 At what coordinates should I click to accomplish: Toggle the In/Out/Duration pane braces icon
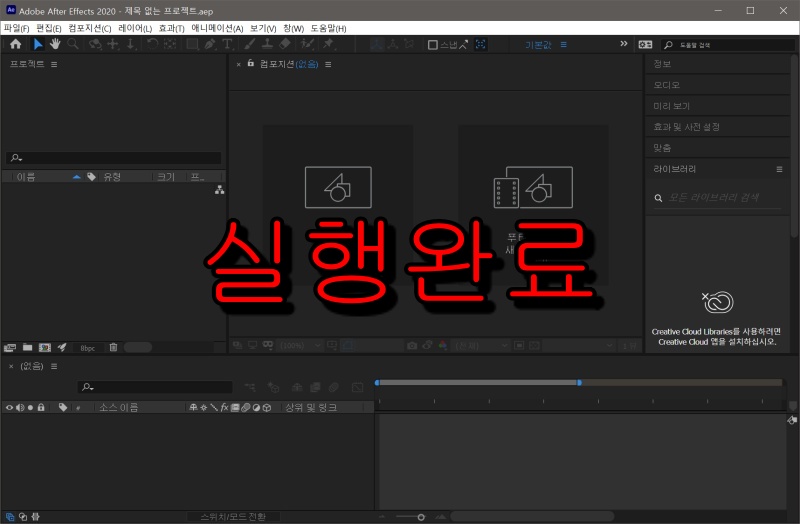click(35, 516)
